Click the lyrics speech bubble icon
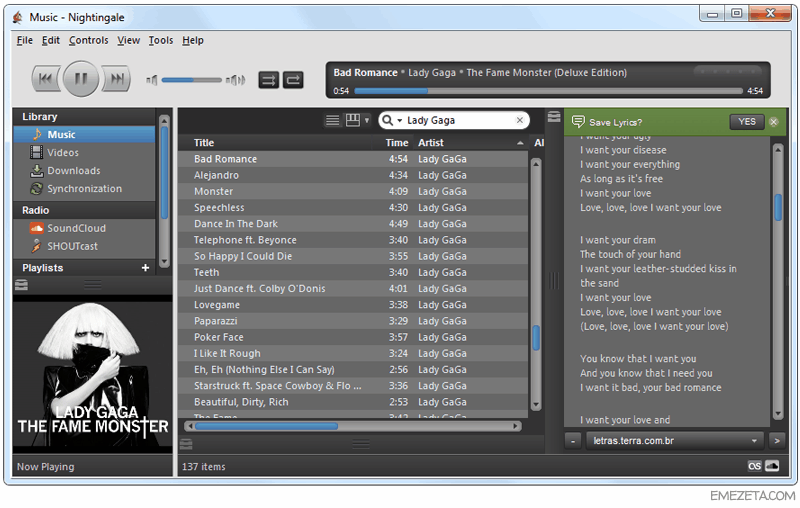The image size is (800, 508). click(x=578, y=121)
